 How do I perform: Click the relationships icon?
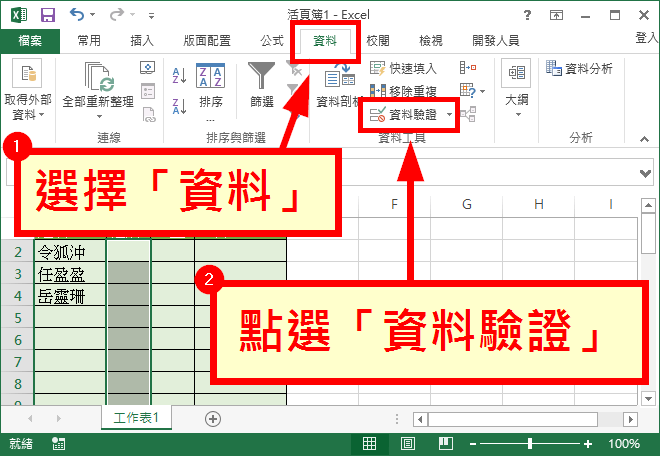(x=468, y=114)
